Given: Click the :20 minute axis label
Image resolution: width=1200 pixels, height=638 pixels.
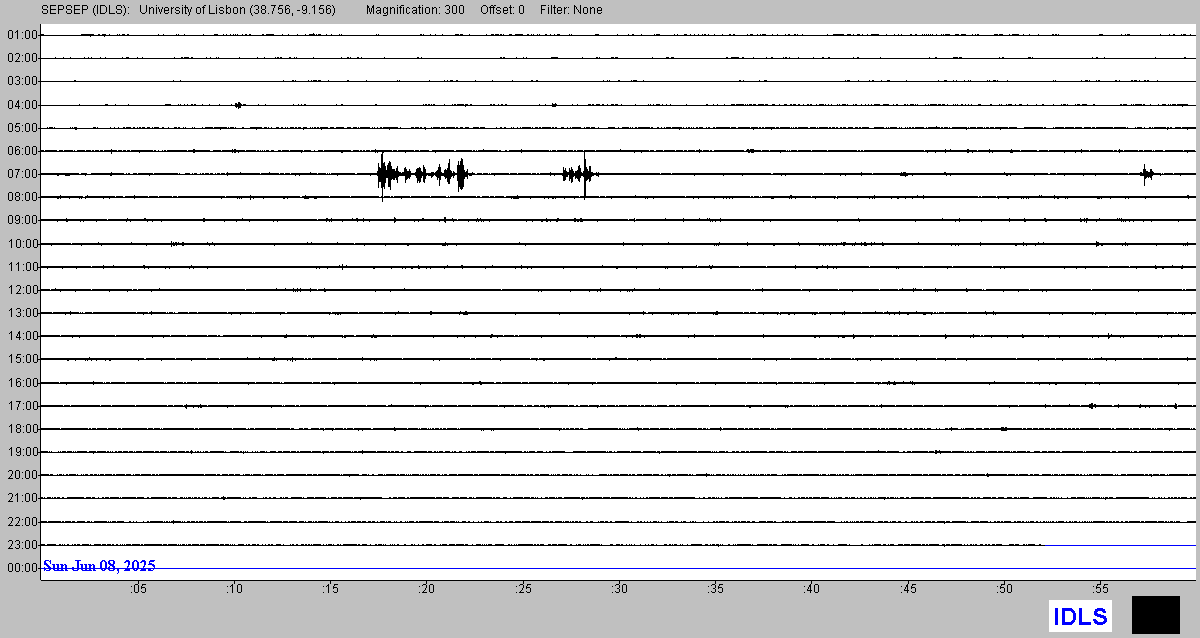Looking at the screenshot, I should [x=426, y=589].
